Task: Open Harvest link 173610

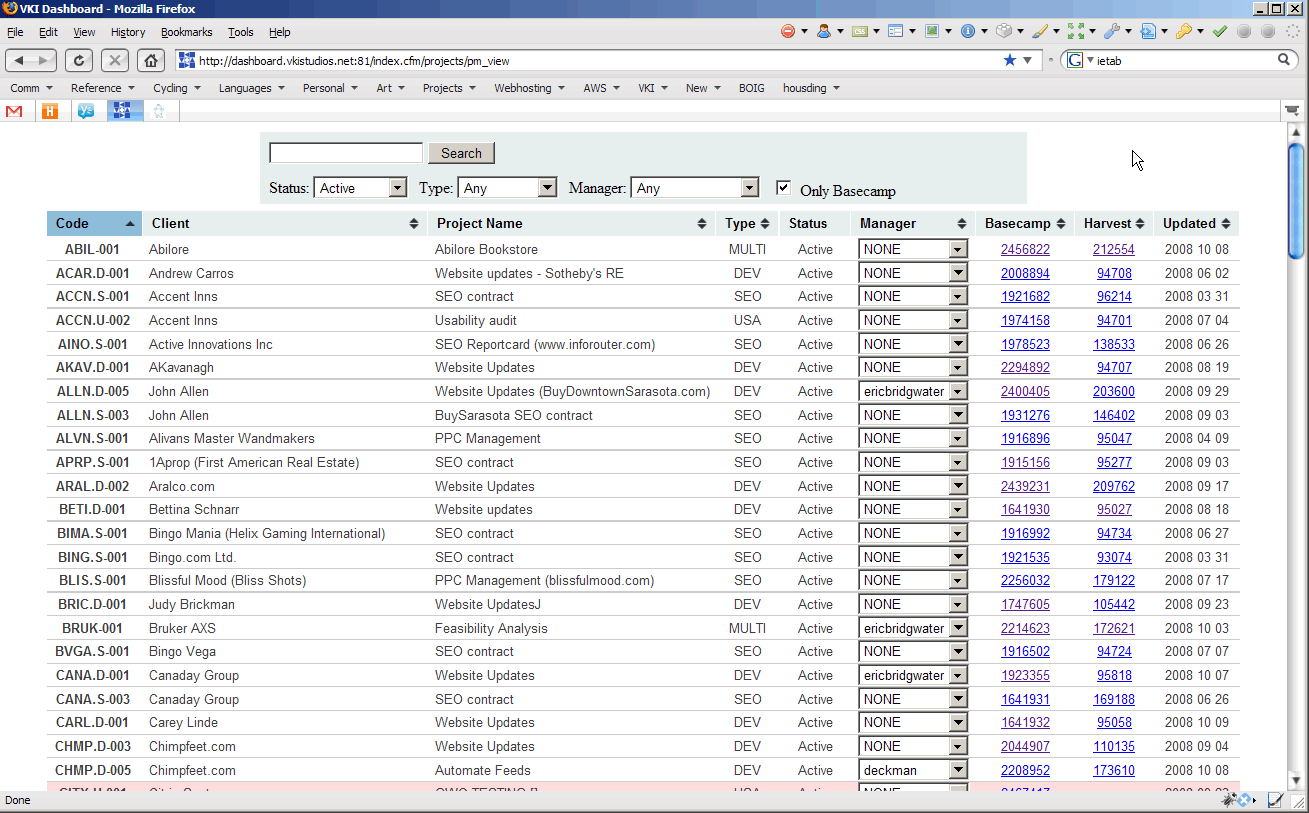Action: (1114, 770)
